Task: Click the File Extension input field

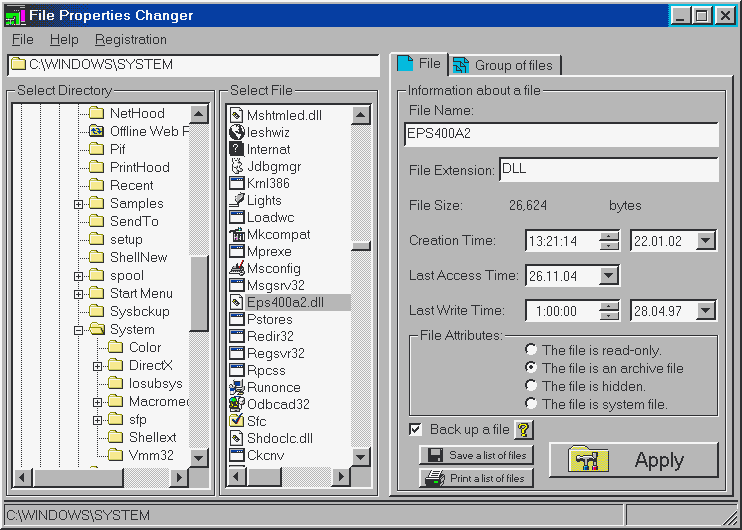Action: pyautogui.click(x=609, y=169)
